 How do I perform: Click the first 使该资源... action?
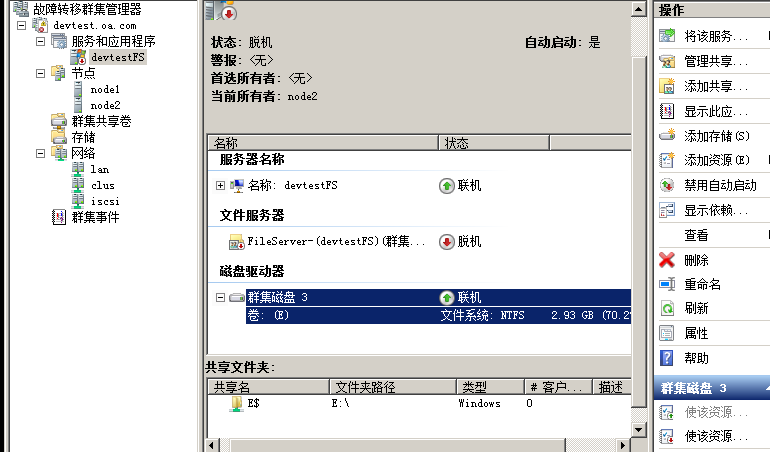coord(716,412)
